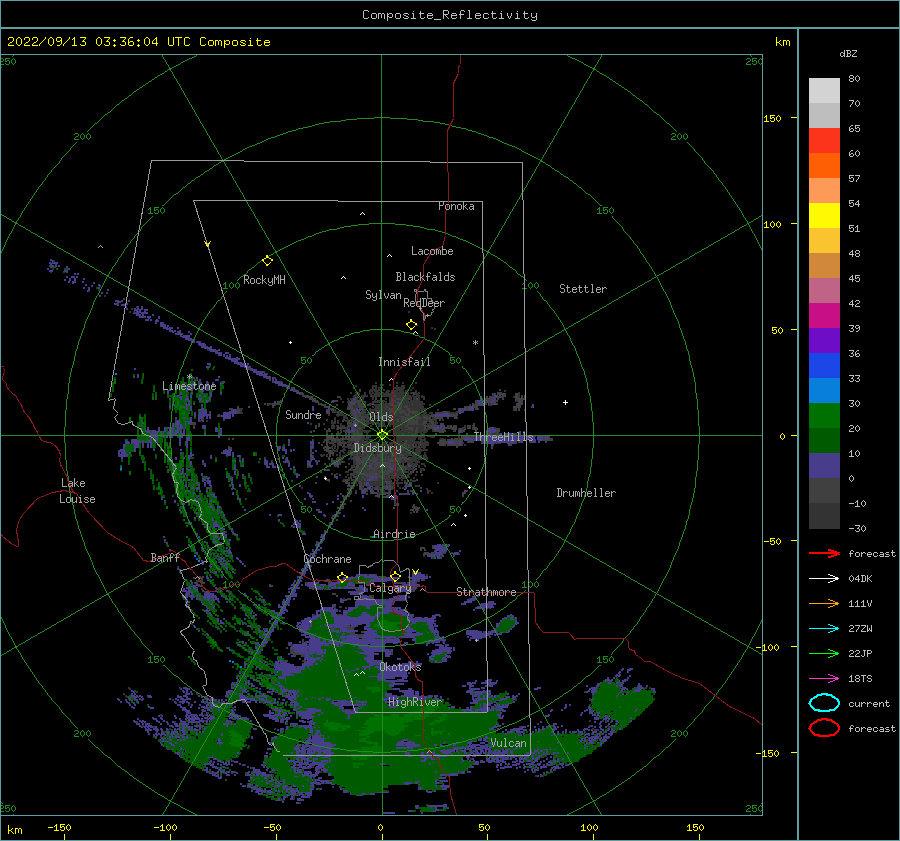Click the Ponoka city label
900x841 pixels.
tap(456, 206)
